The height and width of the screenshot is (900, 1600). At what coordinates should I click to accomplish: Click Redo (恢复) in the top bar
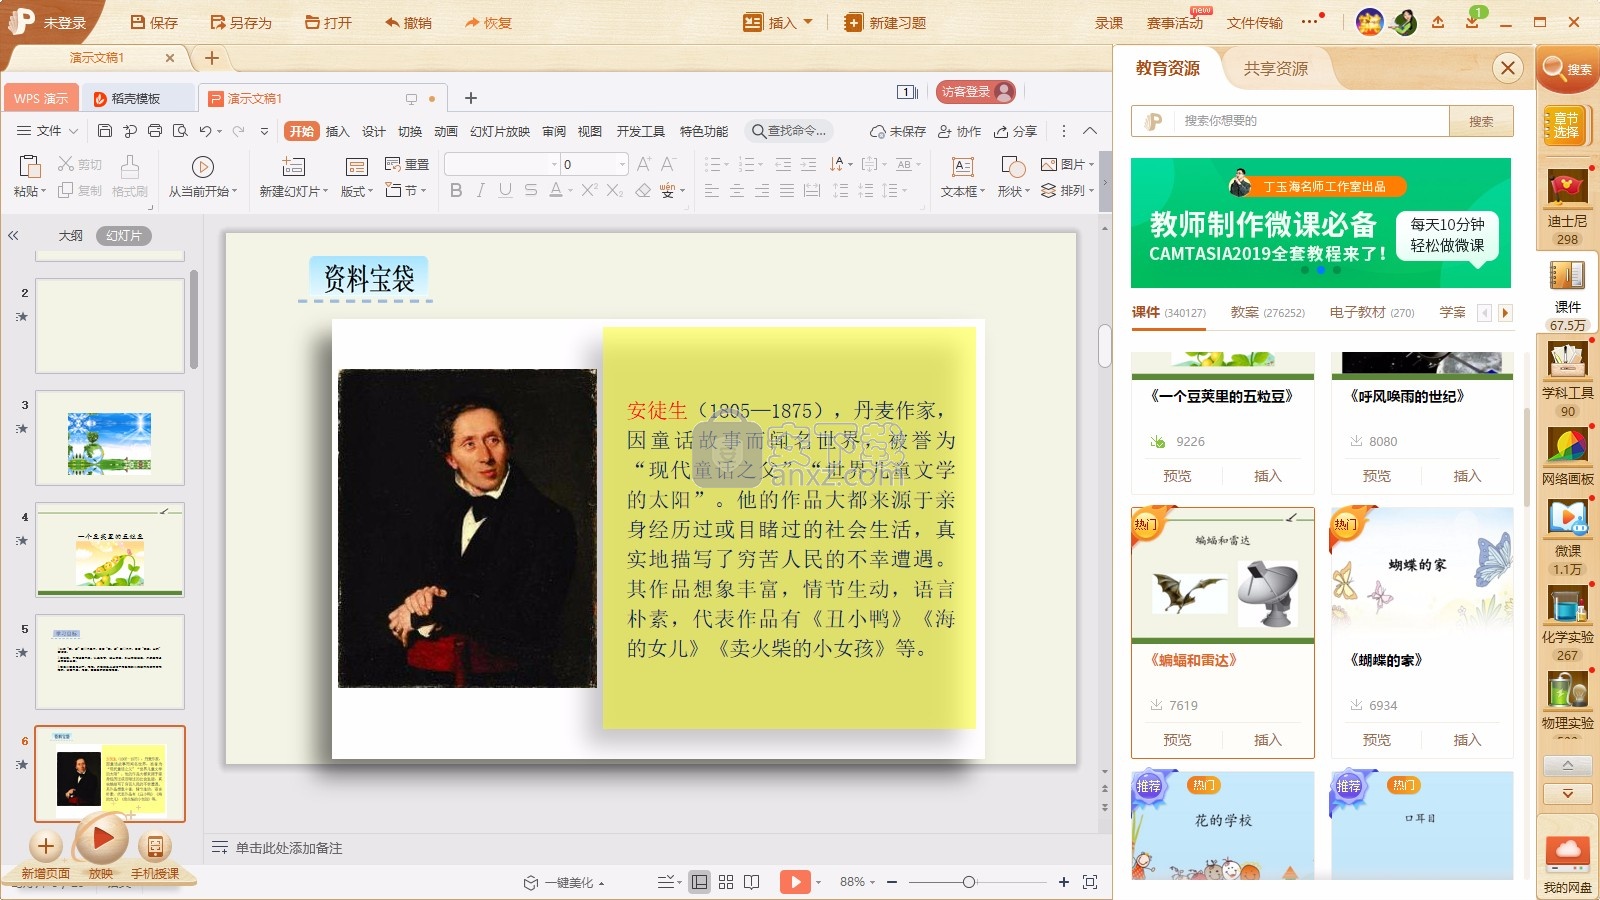pos(488,22)
